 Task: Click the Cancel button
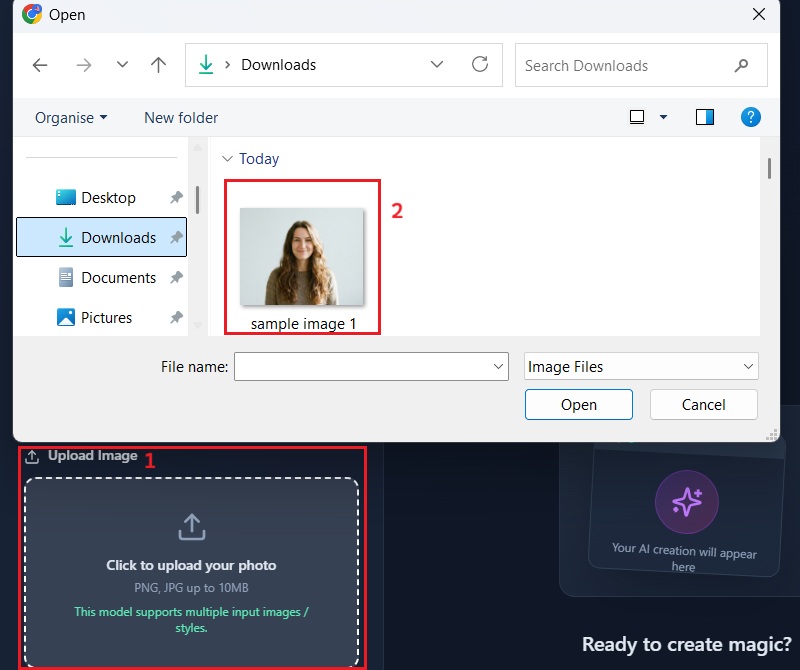click(704, 405)
